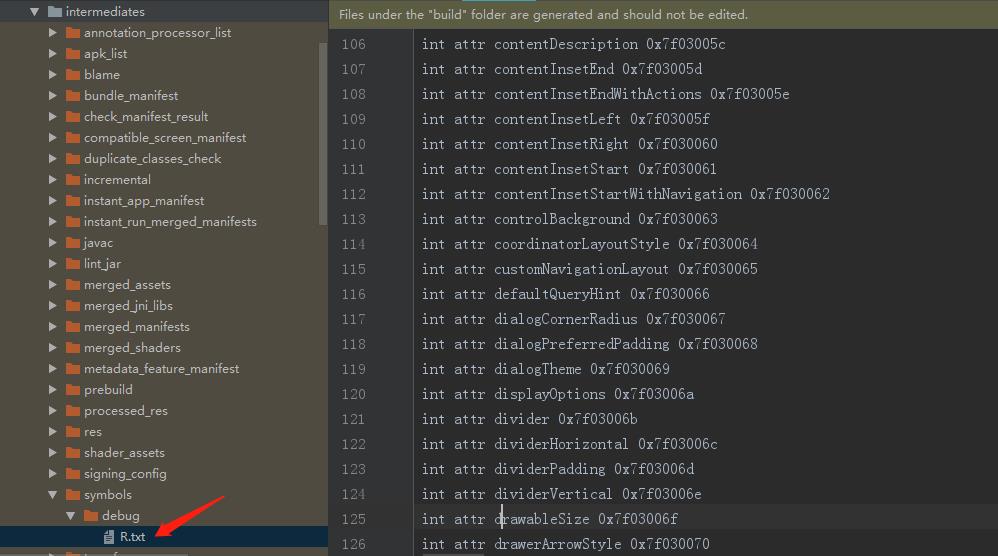998x556 pixels.
Task: Click contentInsetEndWithActions on line 108
Action: coord(598,94)
